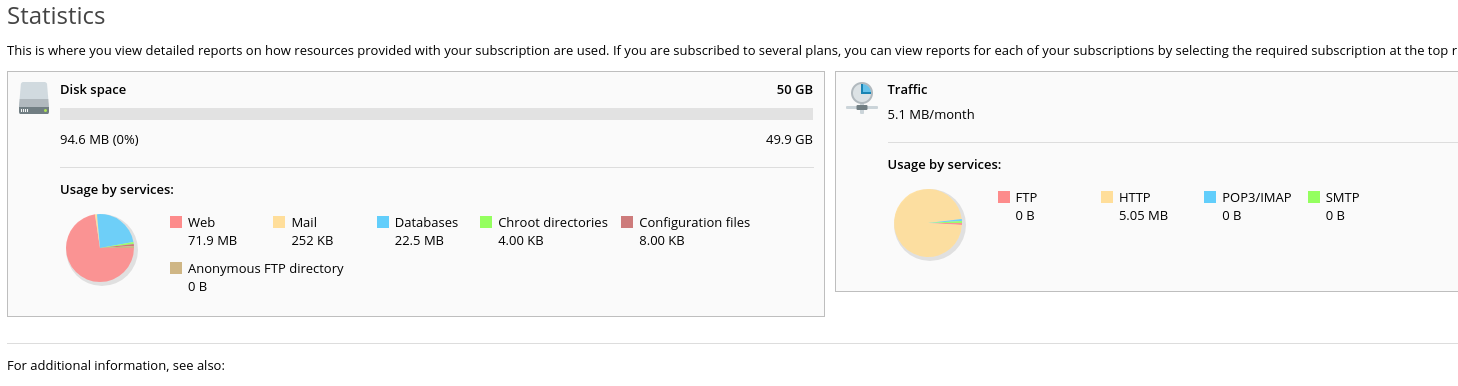Click the Traffic clock network icon

coord(861,97)
